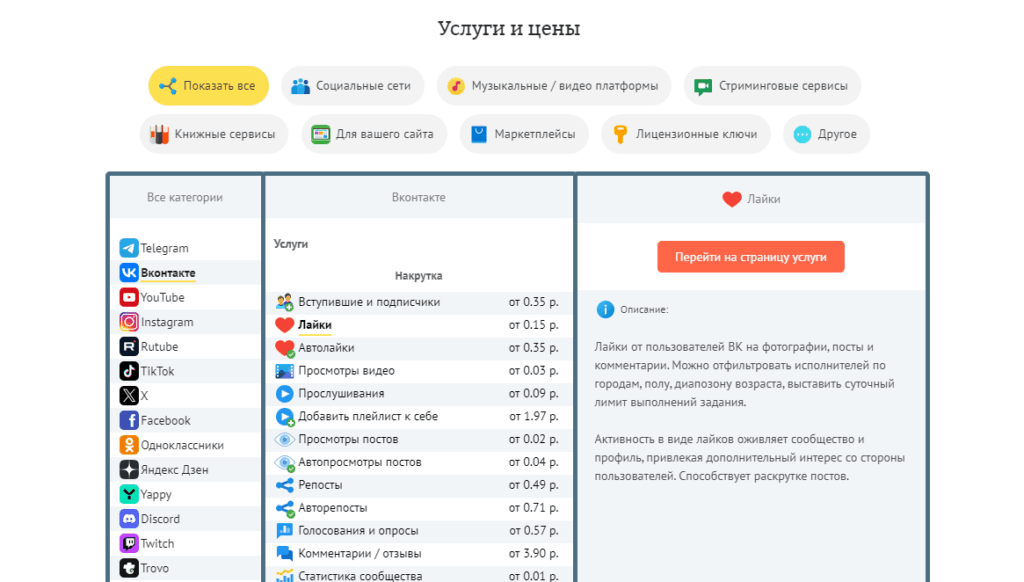Click the Trovo icon
The image size is (1024, 582).
[x=129, y=568]
